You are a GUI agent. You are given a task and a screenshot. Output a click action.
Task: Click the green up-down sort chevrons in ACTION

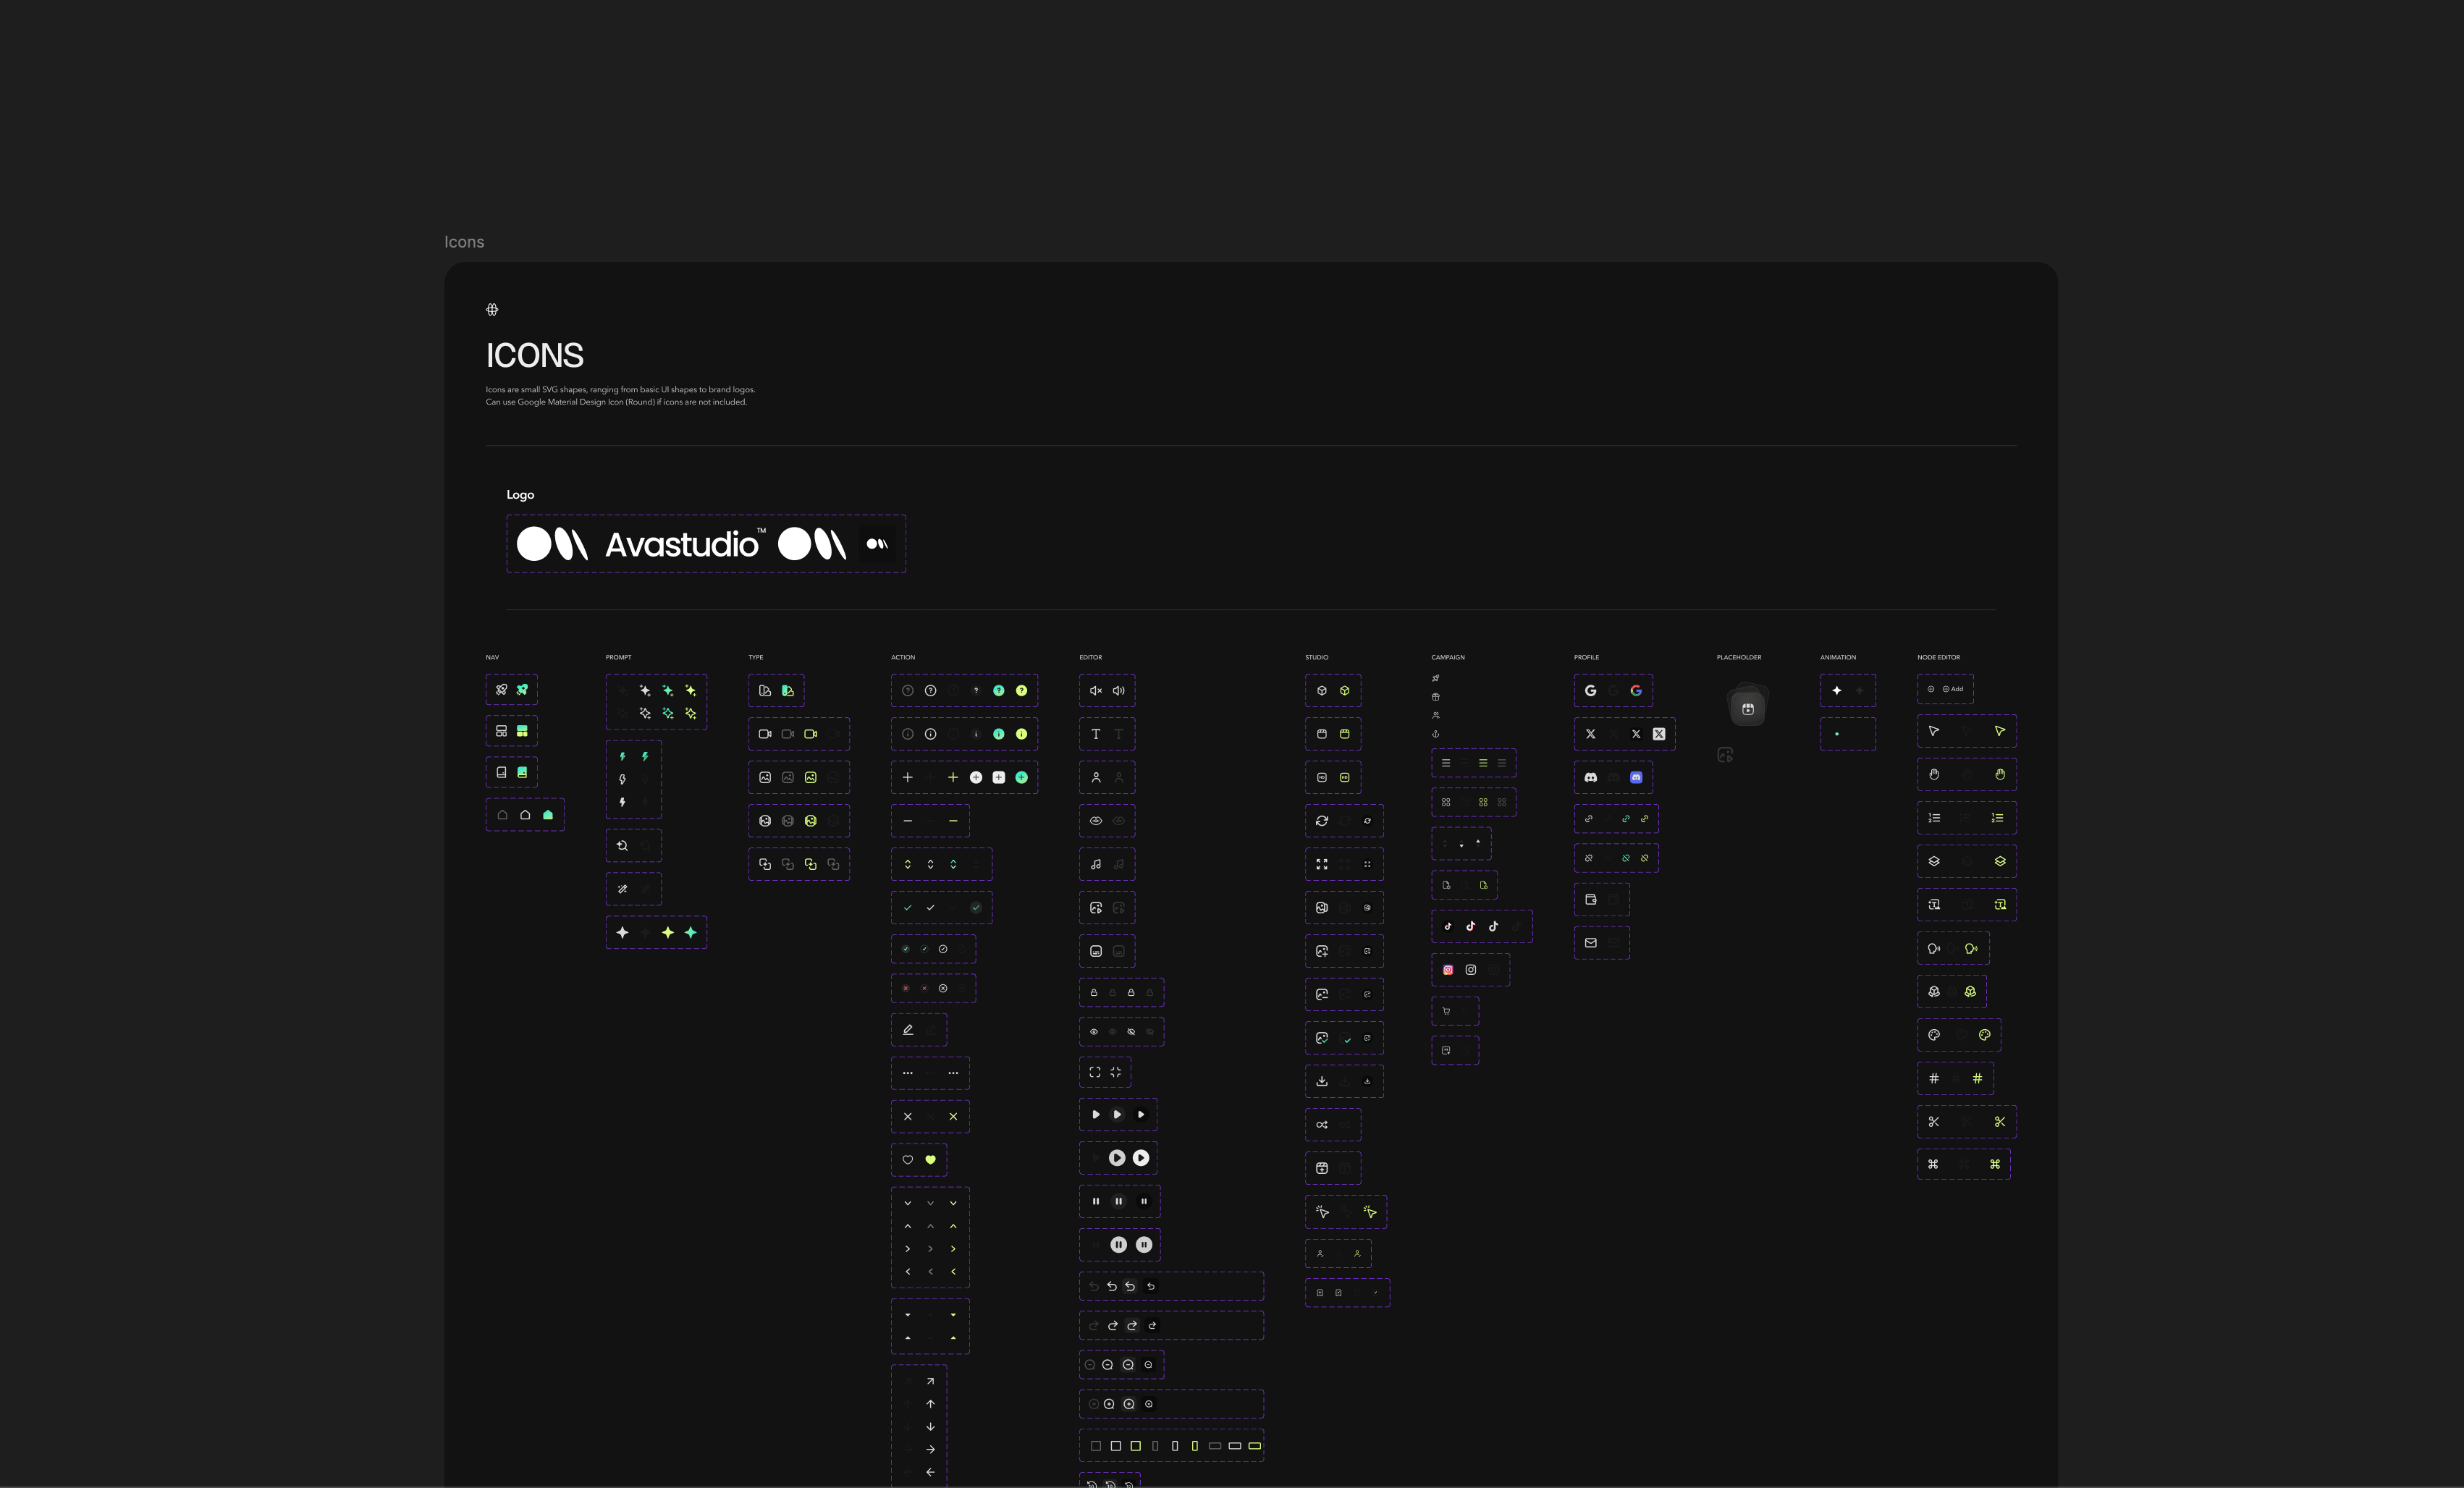tap(953, 864)
